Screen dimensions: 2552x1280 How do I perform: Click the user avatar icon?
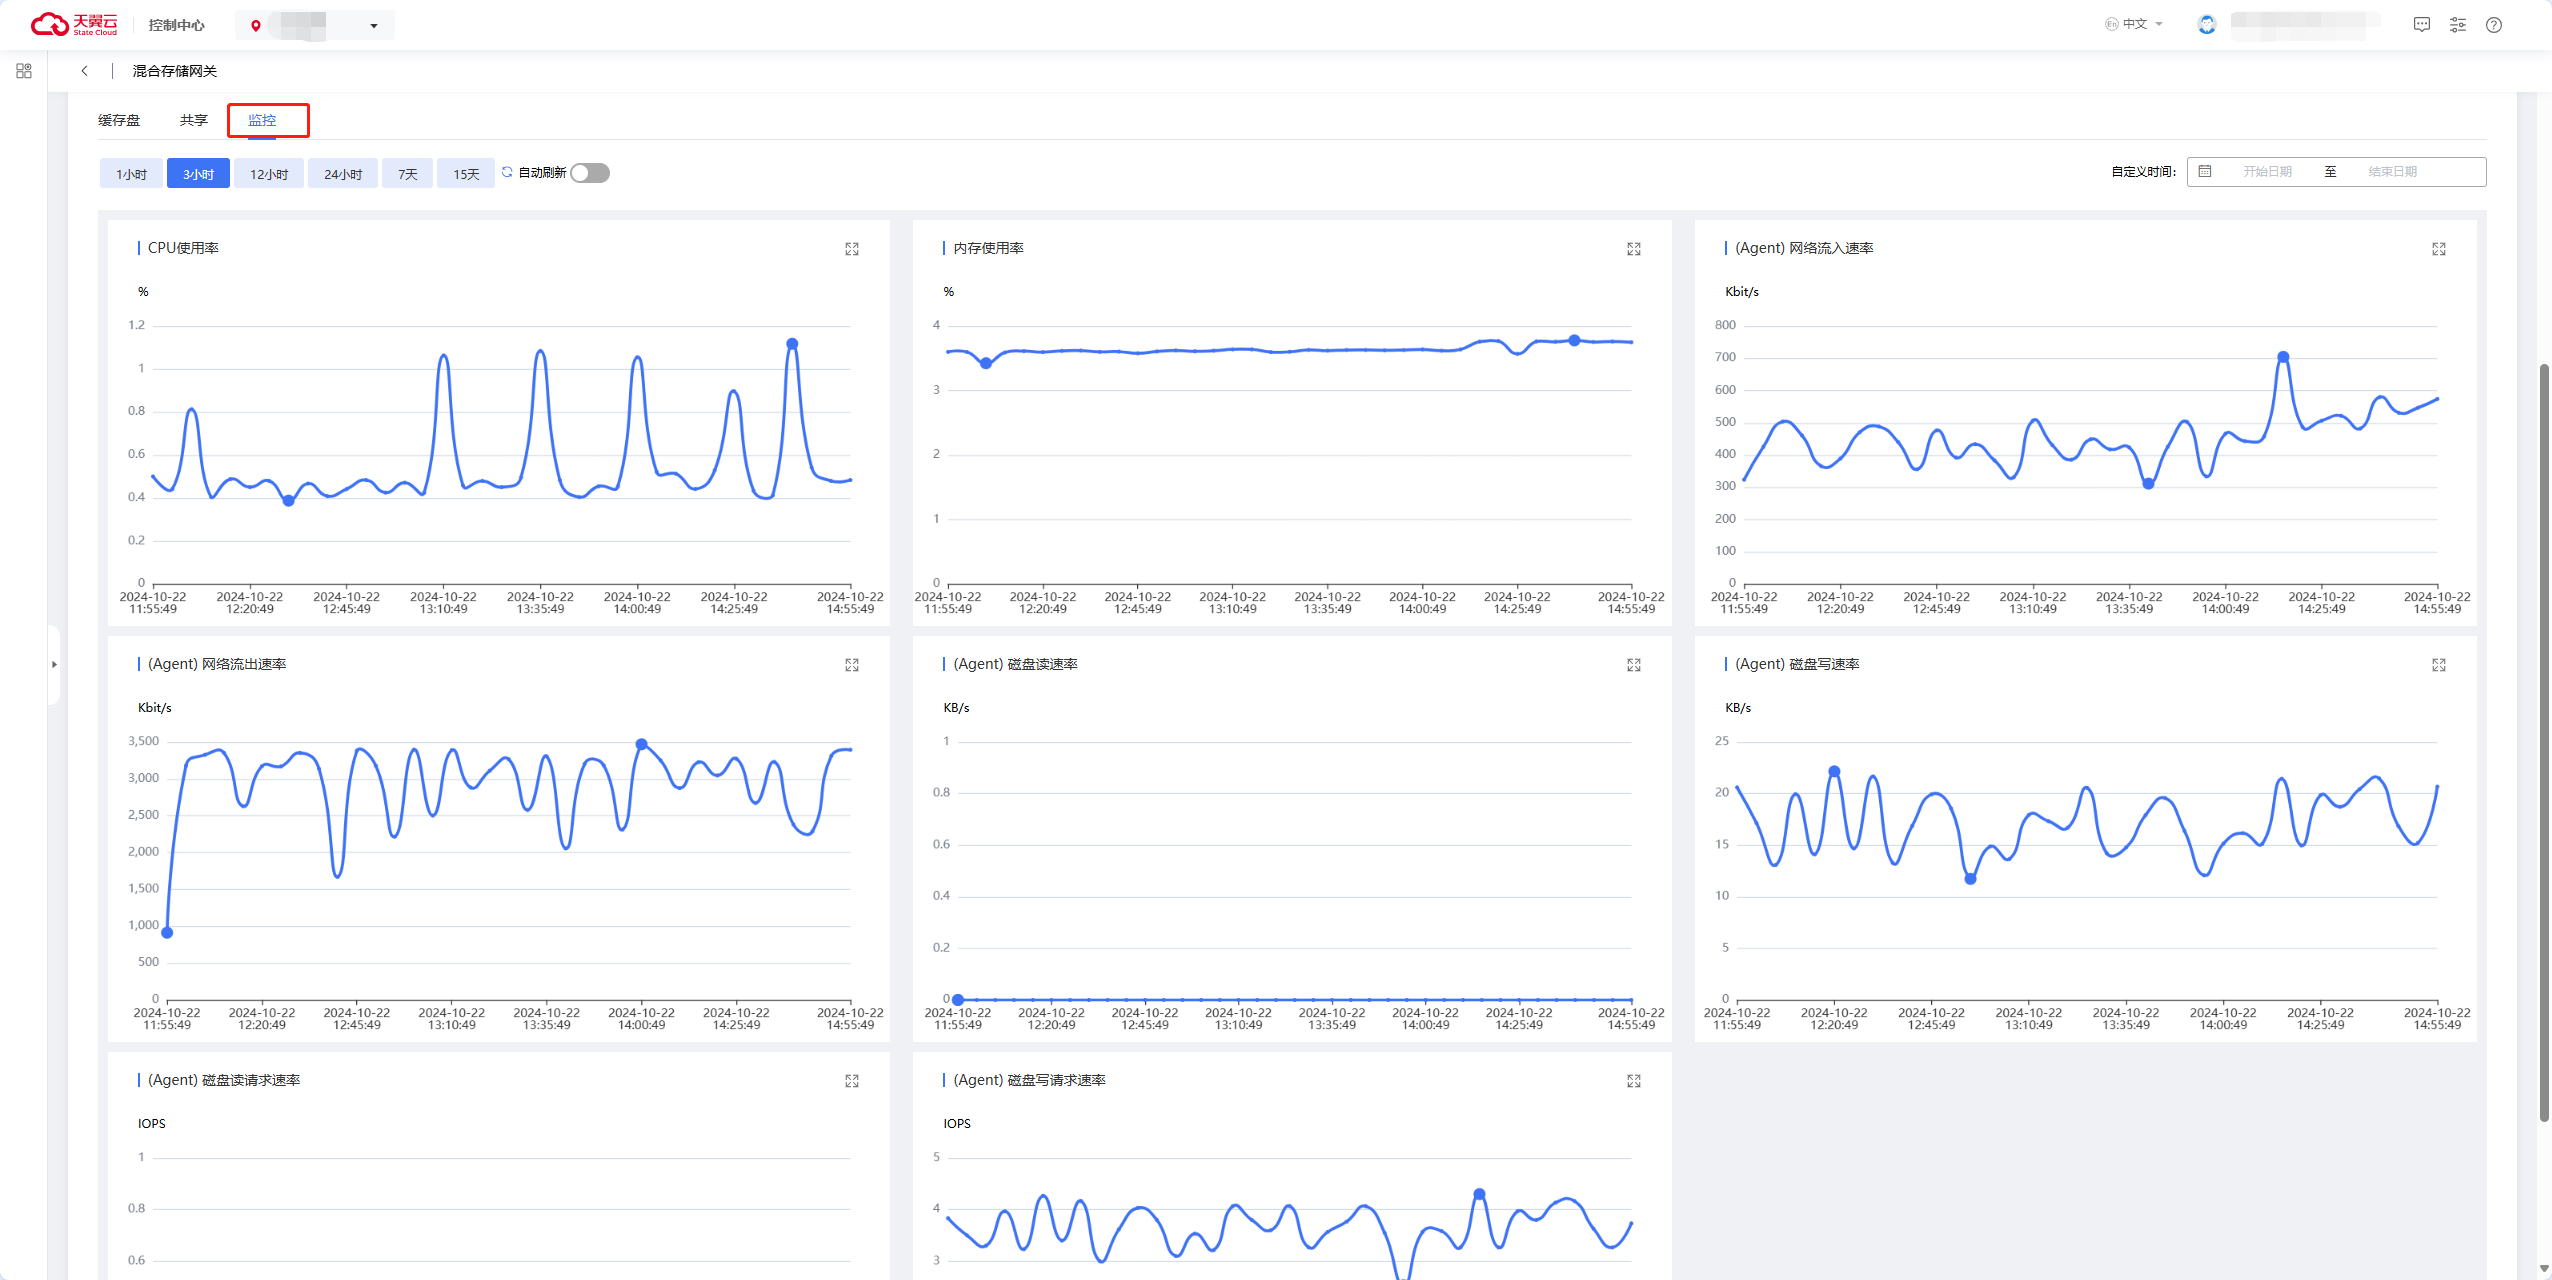pos(2207,25)
